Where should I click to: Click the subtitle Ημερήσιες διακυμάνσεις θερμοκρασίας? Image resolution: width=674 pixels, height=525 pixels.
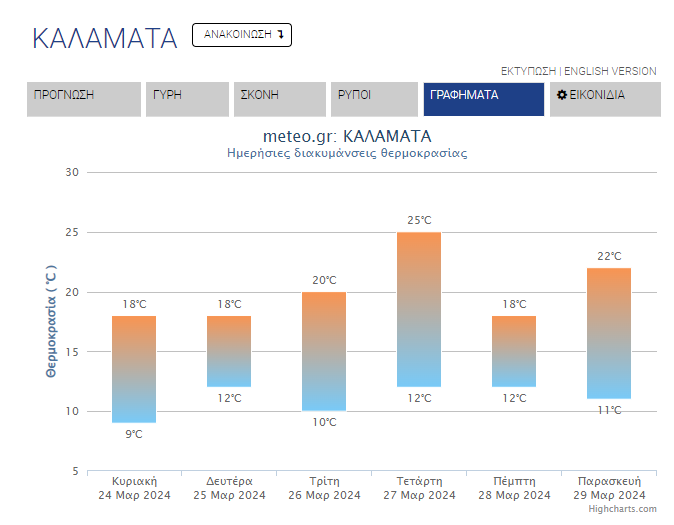tap(347, 153)
